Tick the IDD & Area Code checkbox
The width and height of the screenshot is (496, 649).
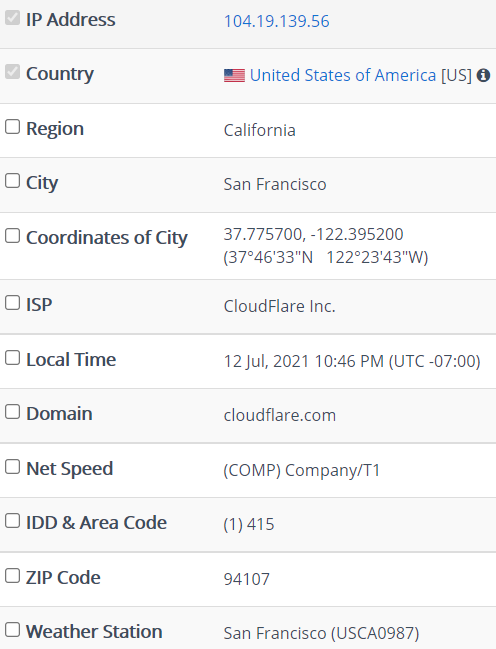pyautogui.click(x=12, y=521)
